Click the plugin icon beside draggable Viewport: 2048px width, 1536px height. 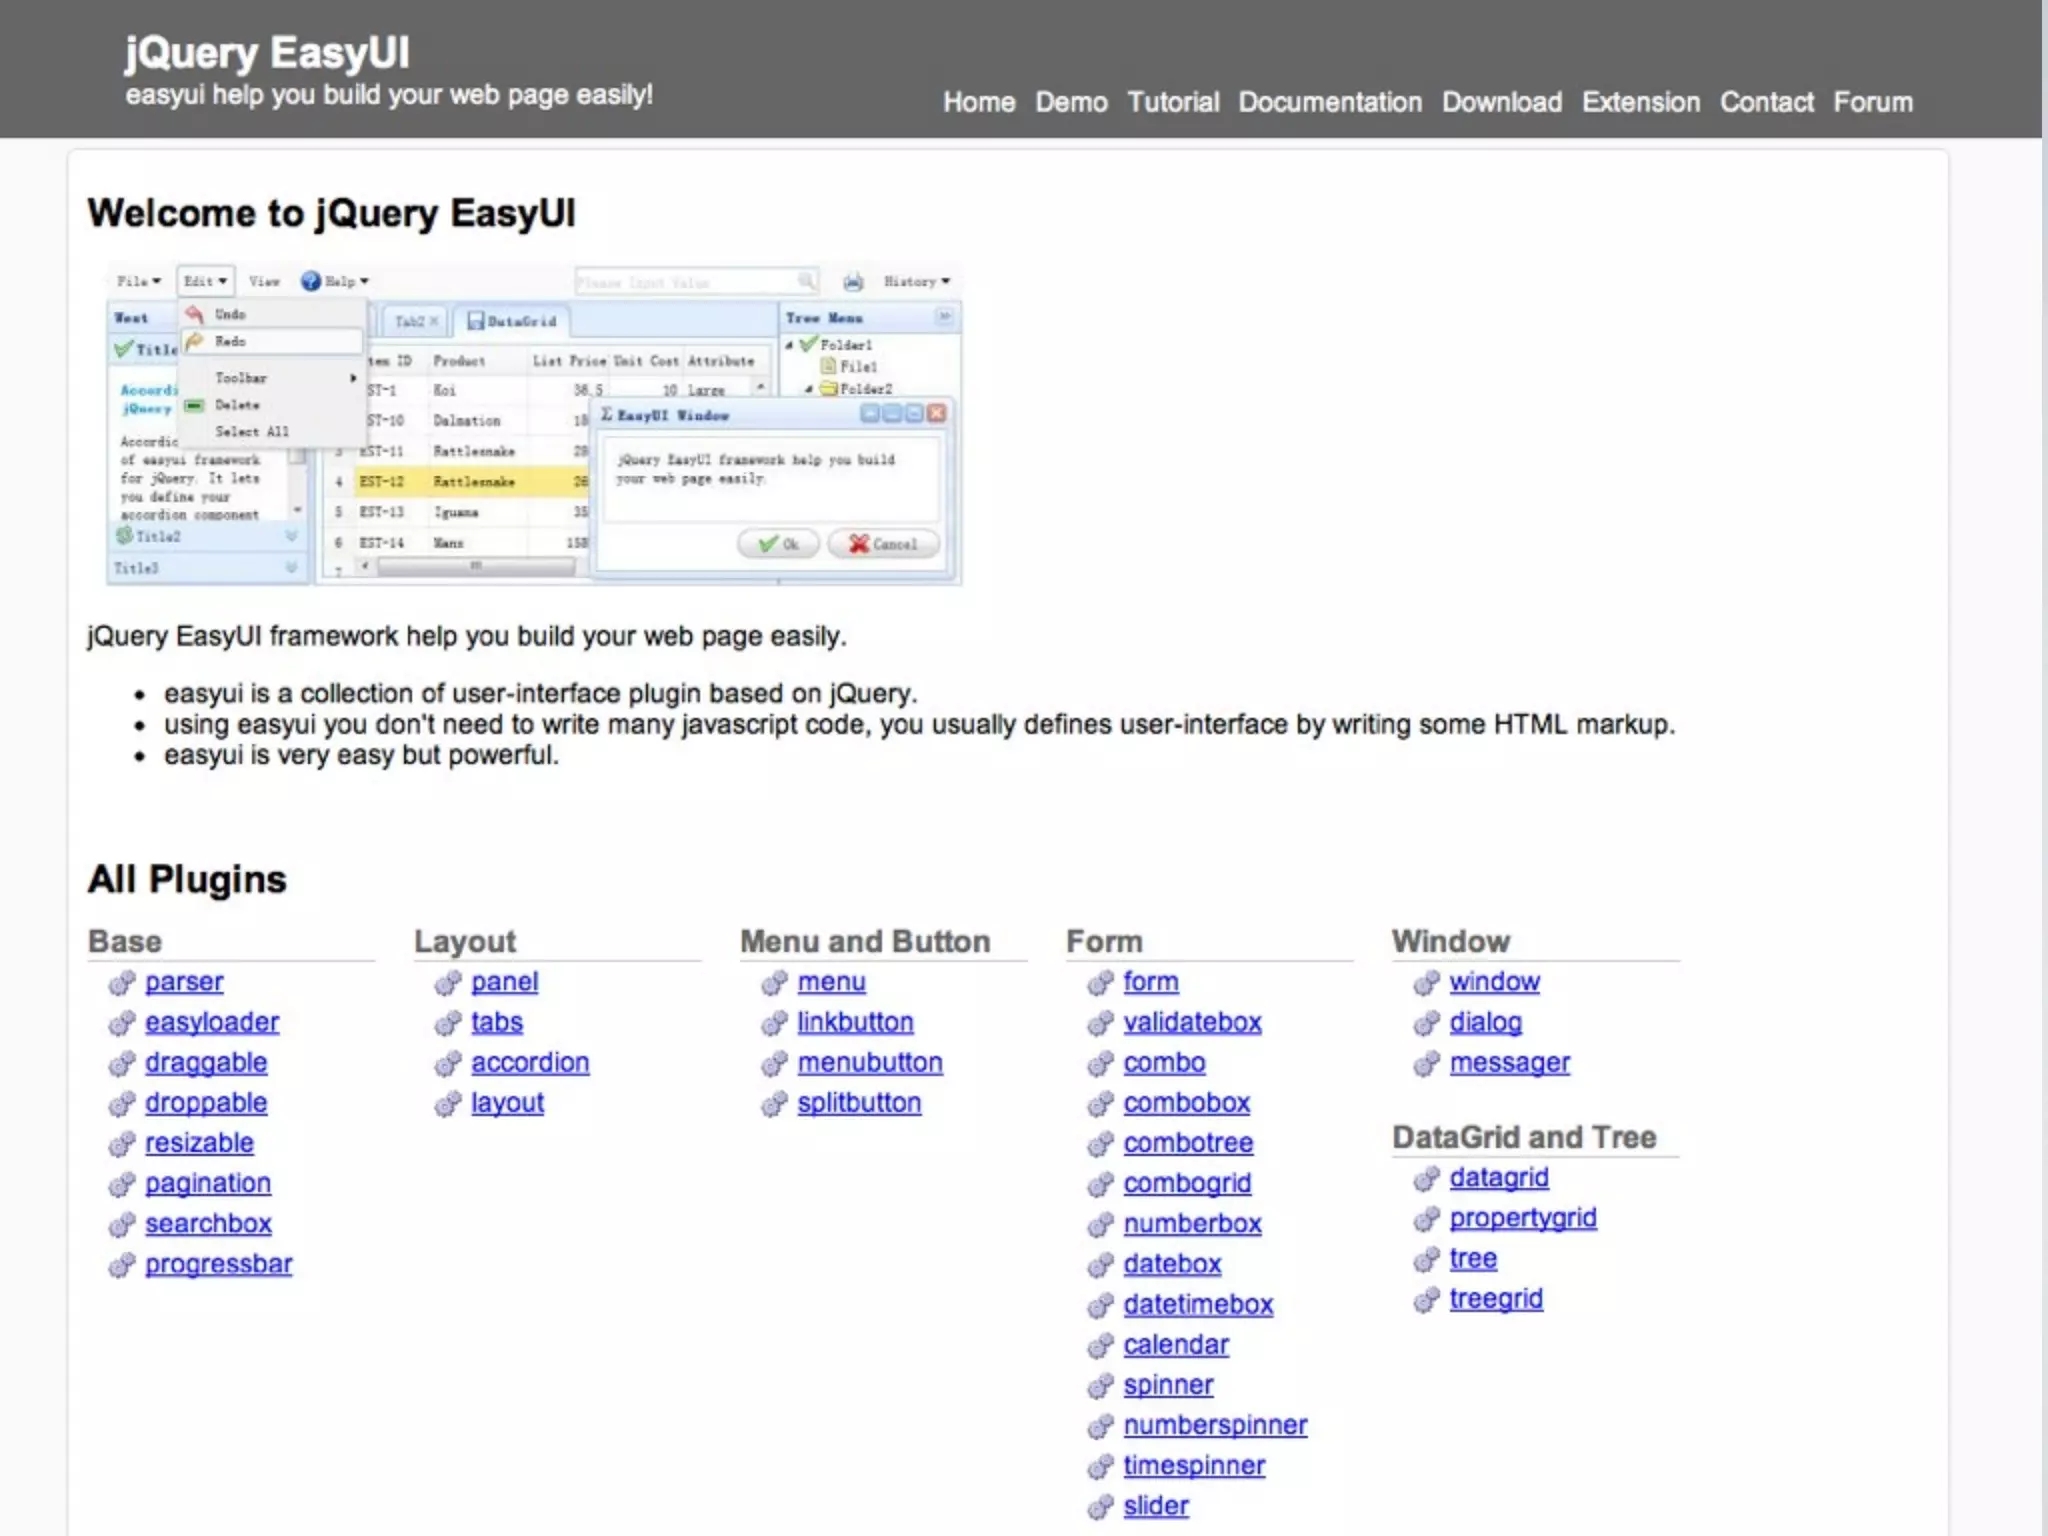(x=122, y=1064)
